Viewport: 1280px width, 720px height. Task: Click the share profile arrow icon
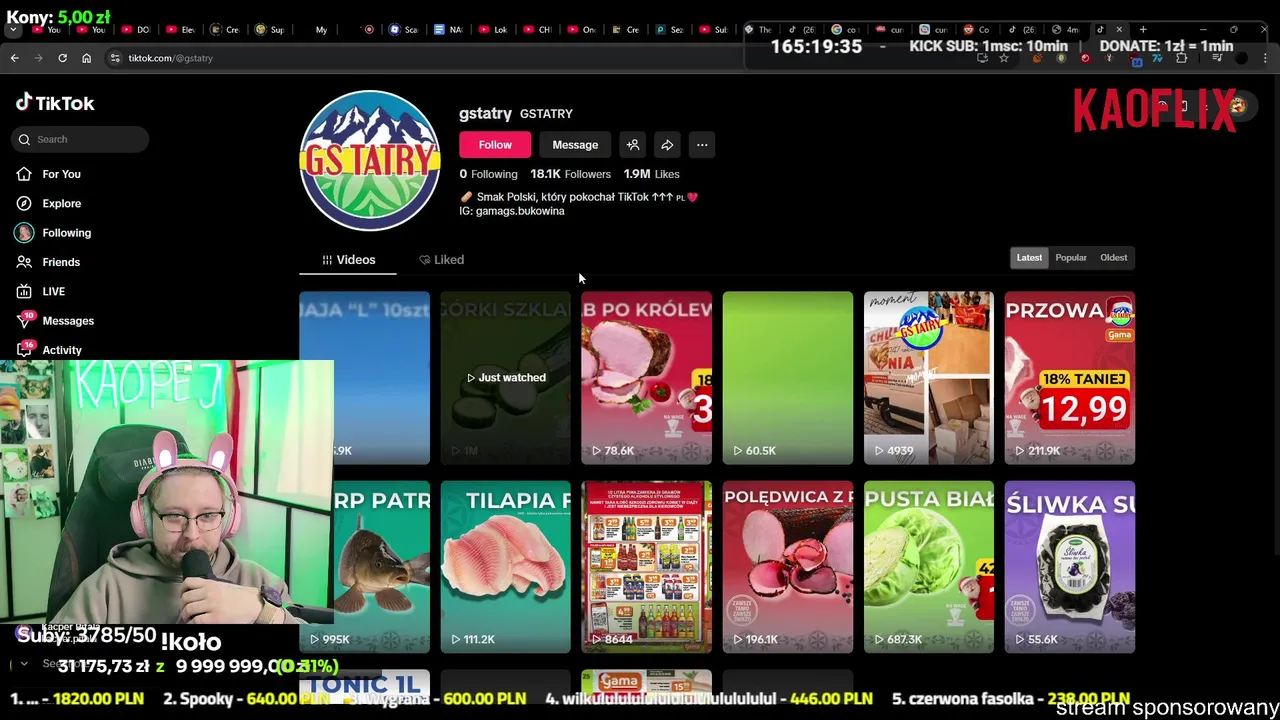click(667, 145)
